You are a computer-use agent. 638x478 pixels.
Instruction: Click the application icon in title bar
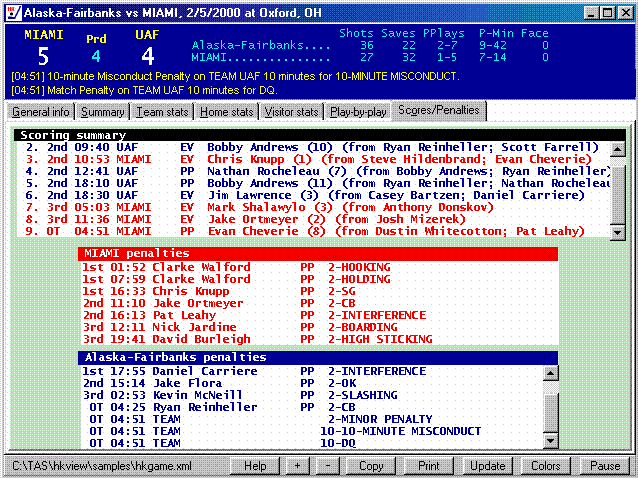pyautogui.click(x=12, y=12)
